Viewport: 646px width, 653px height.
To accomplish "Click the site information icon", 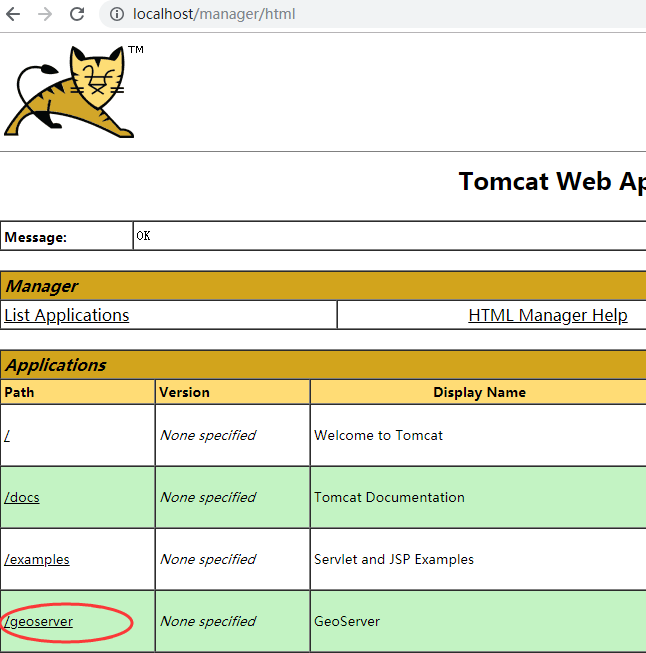I will tap(117, 14).
